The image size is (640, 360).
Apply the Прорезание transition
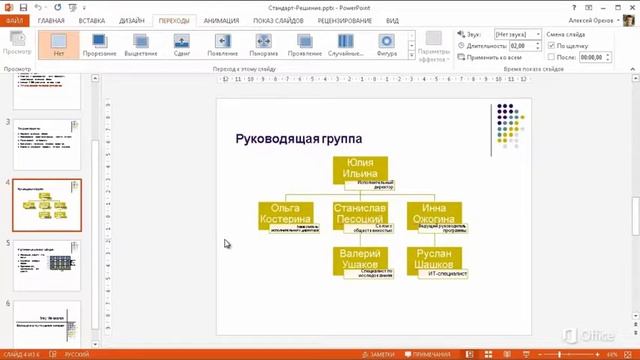click(x=100, y=45)
